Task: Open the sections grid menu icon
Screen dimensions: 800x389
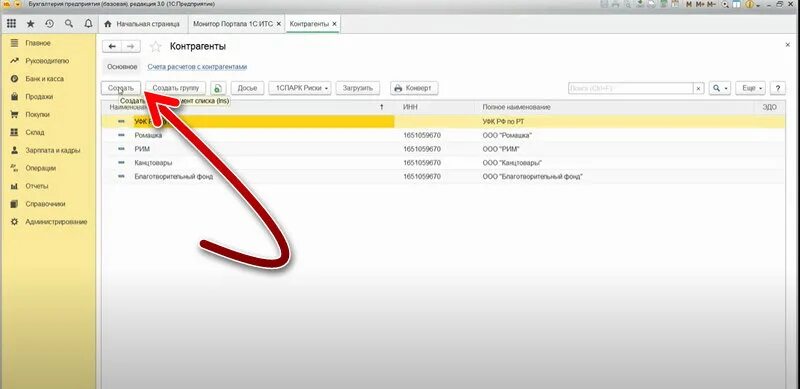Action: click(x=11, y=23)
